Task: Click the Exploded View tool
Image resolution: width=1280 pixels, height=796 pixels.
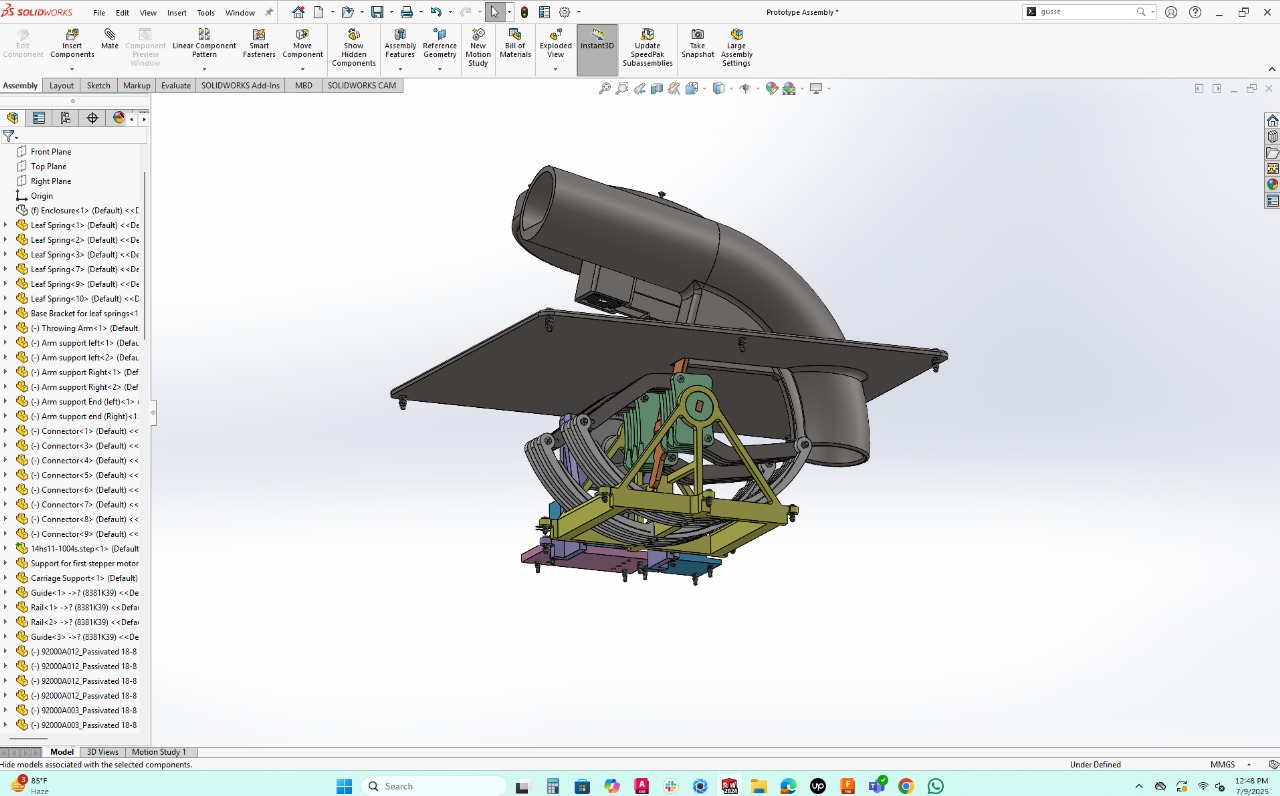Action: point(555,44)
